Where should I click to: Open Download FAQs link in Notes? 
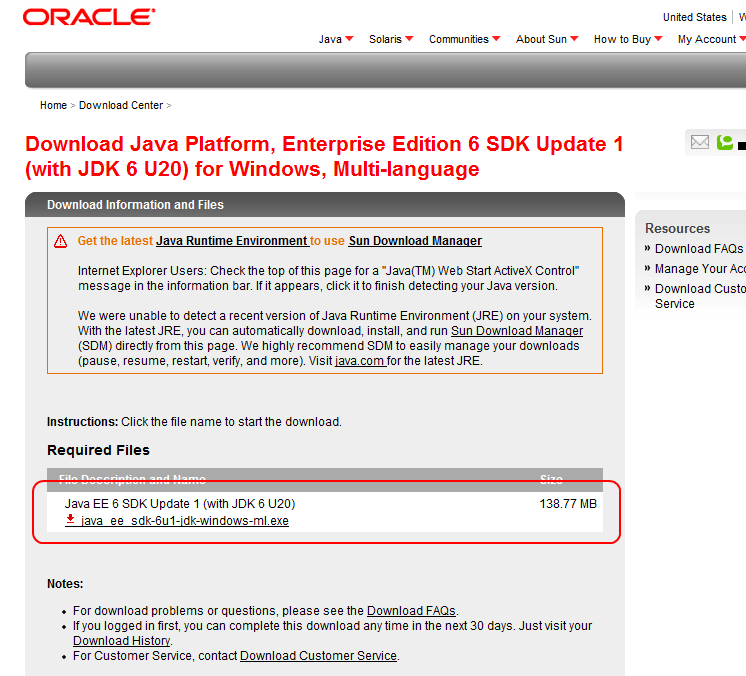click(x=411, y=610)
